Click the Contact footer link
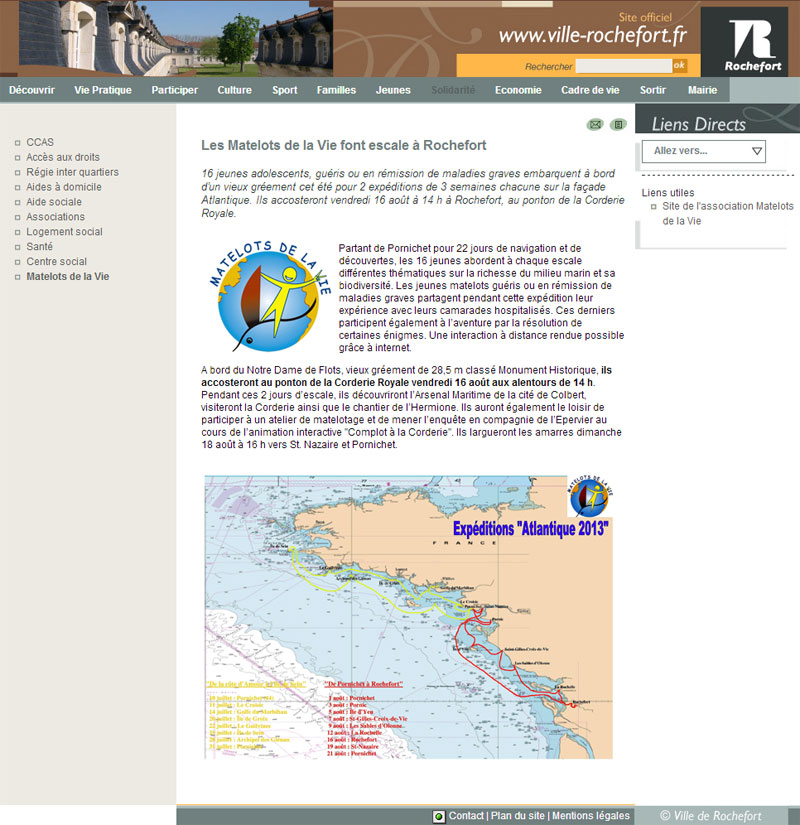This screenshot has height=825, width=800. click(x=466, y=816)
